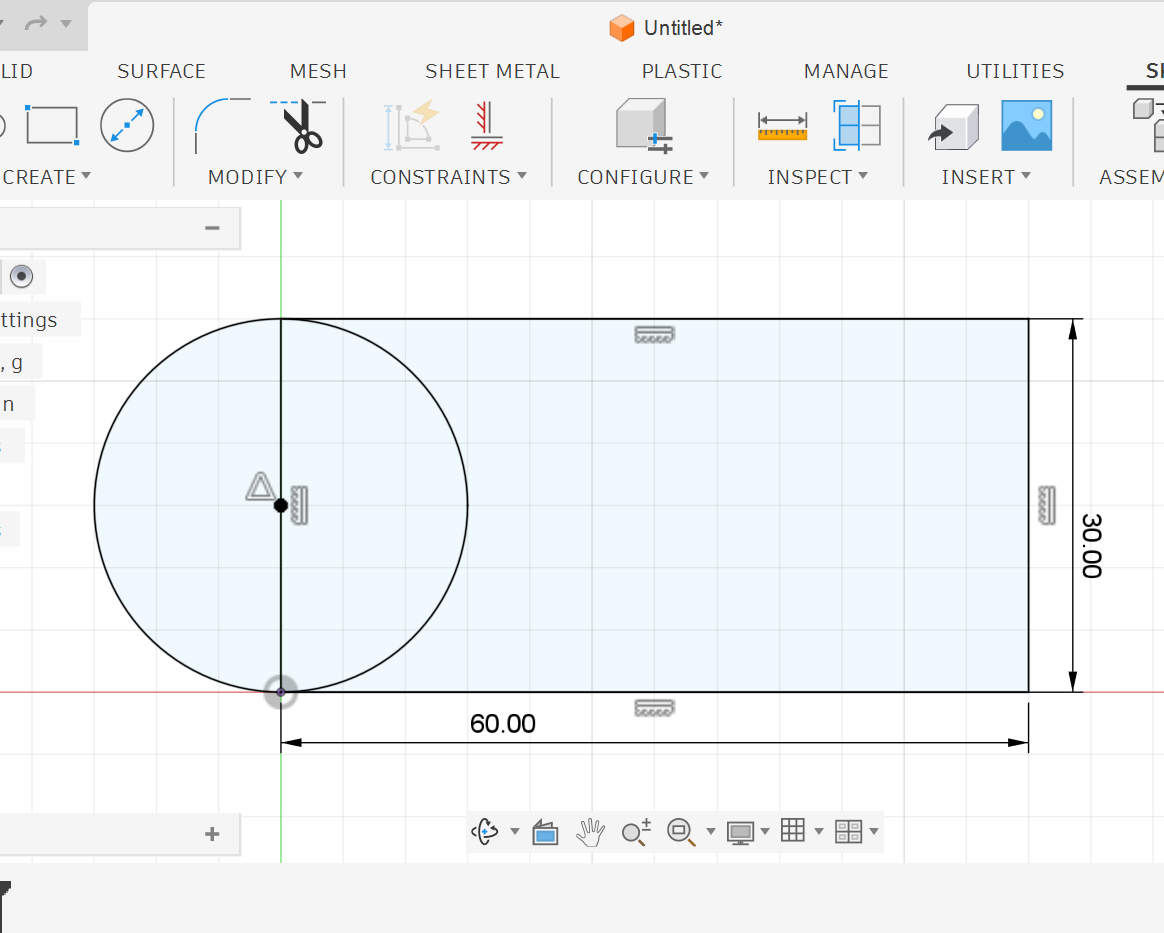Select the Coincident/Fix constraint icon
This screenshot has height=933, width=1164.
pyautogui.click(x=487, y=125)
